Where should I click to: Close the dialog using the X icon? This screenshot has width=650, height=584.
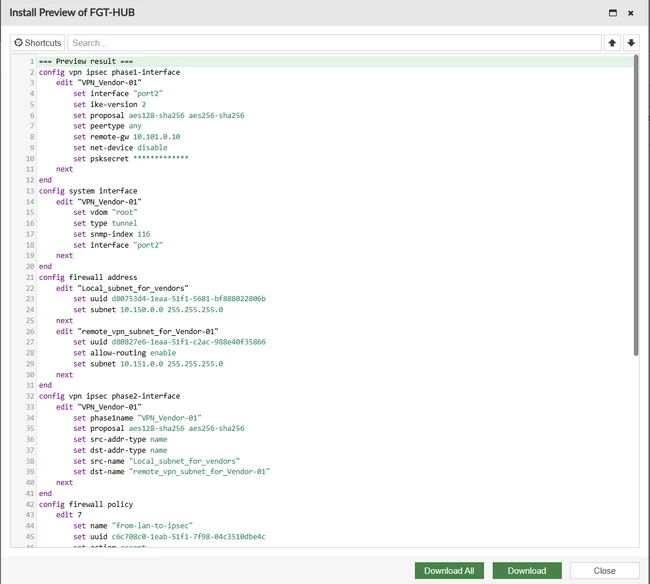coord(631,13)
